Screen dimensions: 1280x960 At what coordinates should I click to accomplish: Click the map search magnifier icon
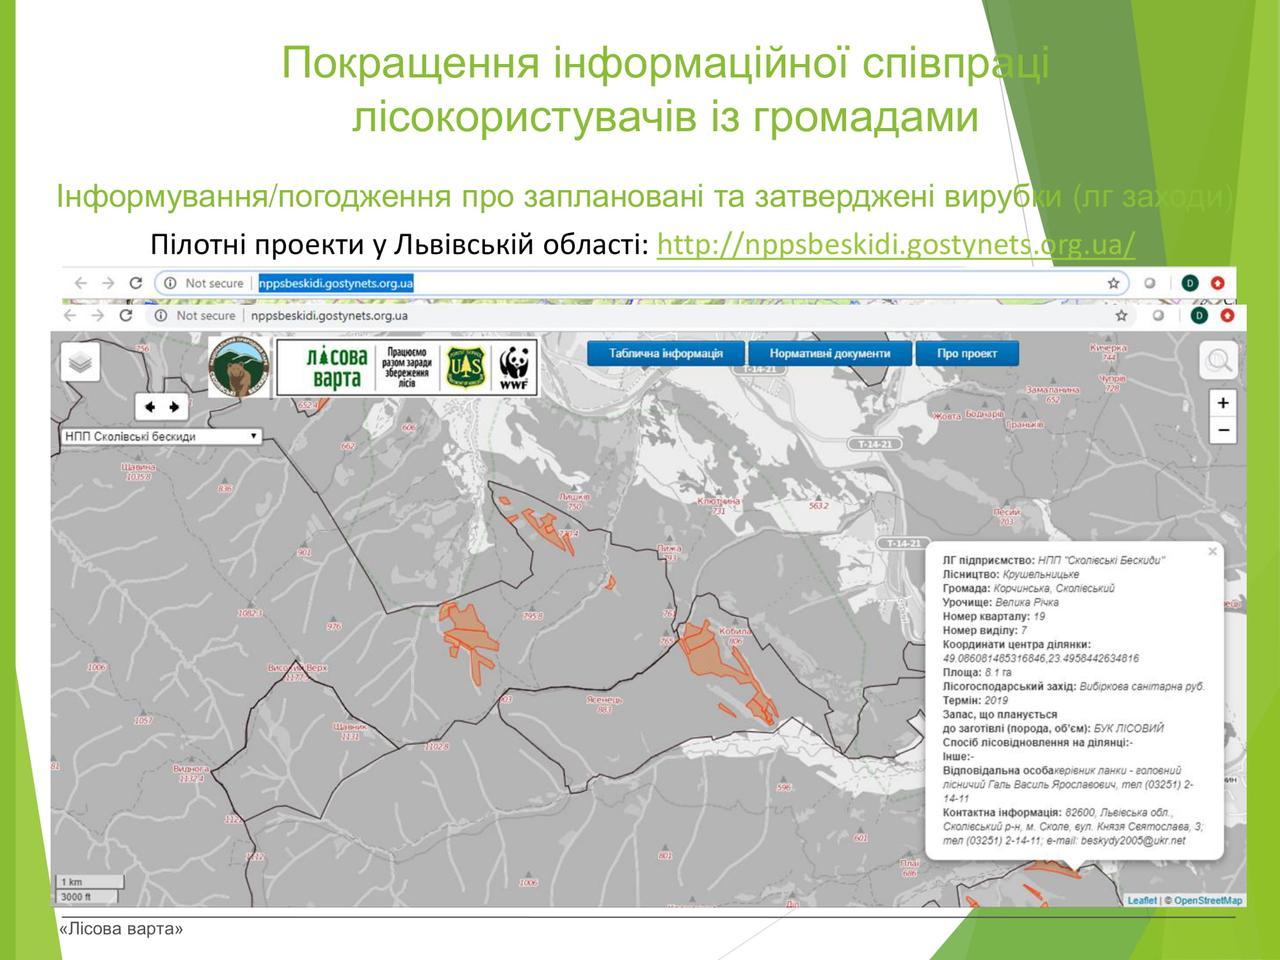(x=1219, y=361)
